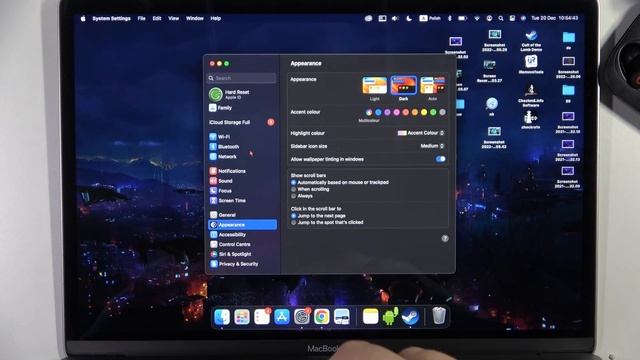Open the green Android app in the Dock

tap(390, 317)
